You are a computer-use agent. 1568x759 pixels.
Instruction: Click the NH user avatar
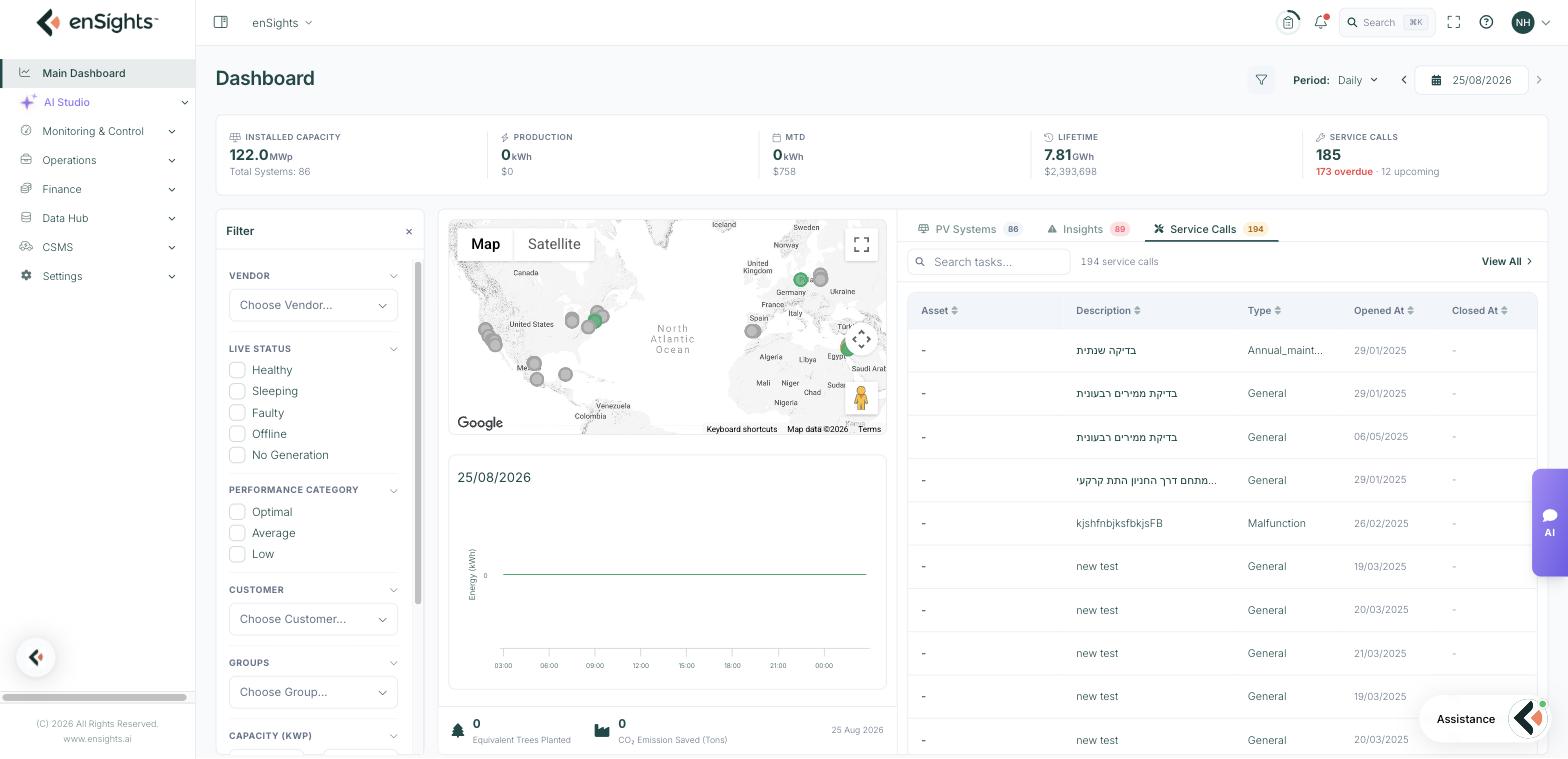1523,22
